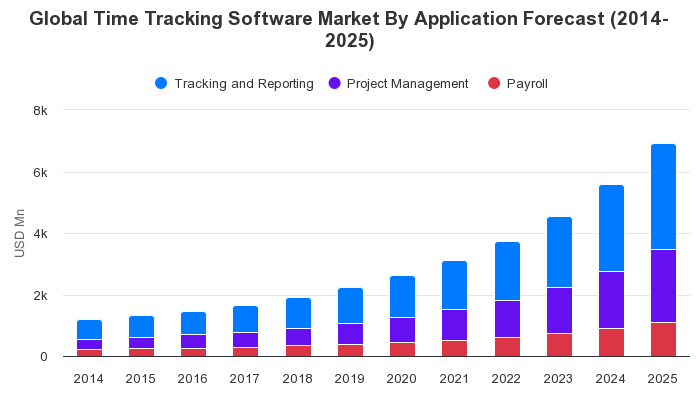This screenshot has width=700, height=400.
Task: Click the USD Mn axis title
Action: pyautogui.click(x=20, y=233)
